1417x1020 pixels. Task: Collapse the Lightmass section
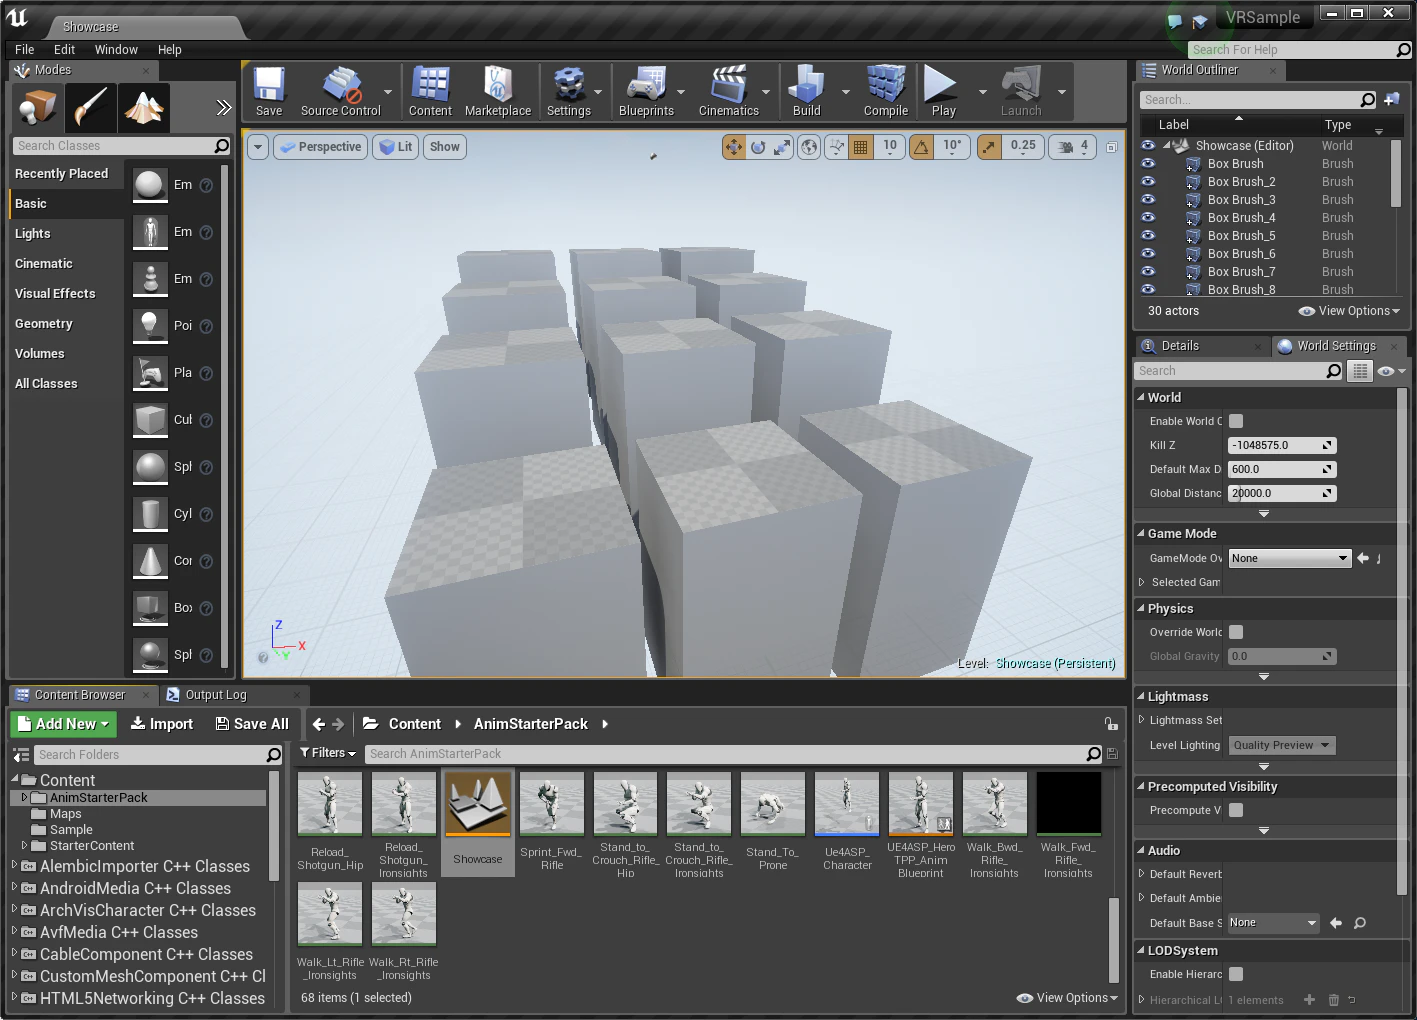(x=1141, y=697)
